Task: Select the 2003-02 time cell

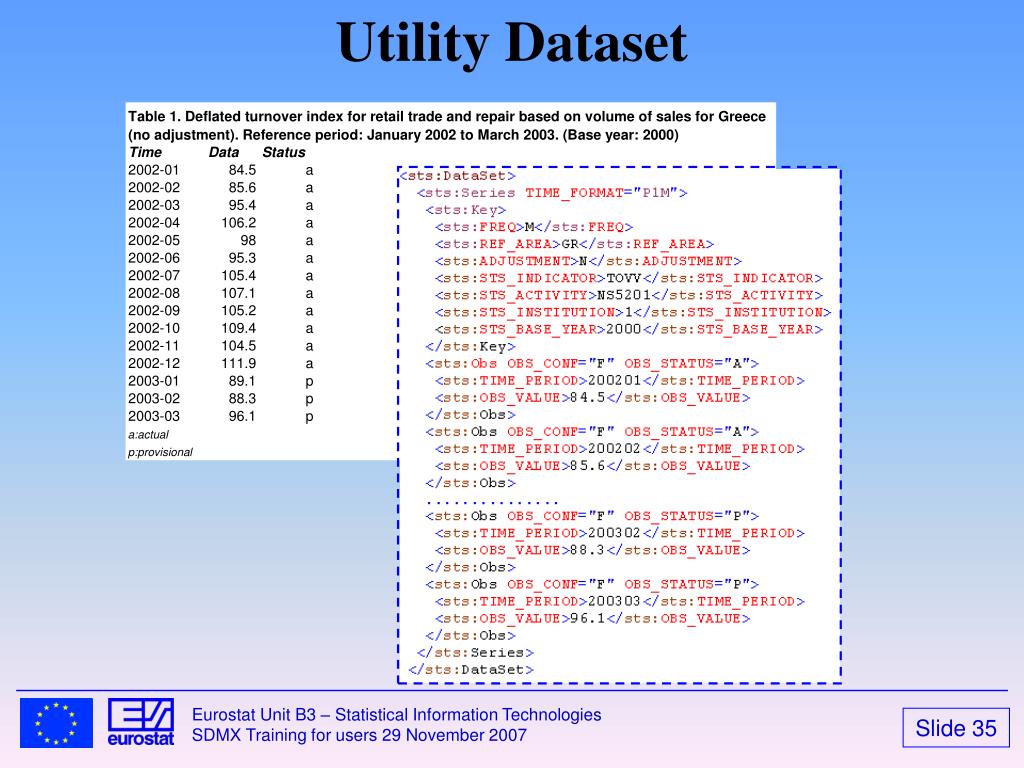Action: click(153, 399)
